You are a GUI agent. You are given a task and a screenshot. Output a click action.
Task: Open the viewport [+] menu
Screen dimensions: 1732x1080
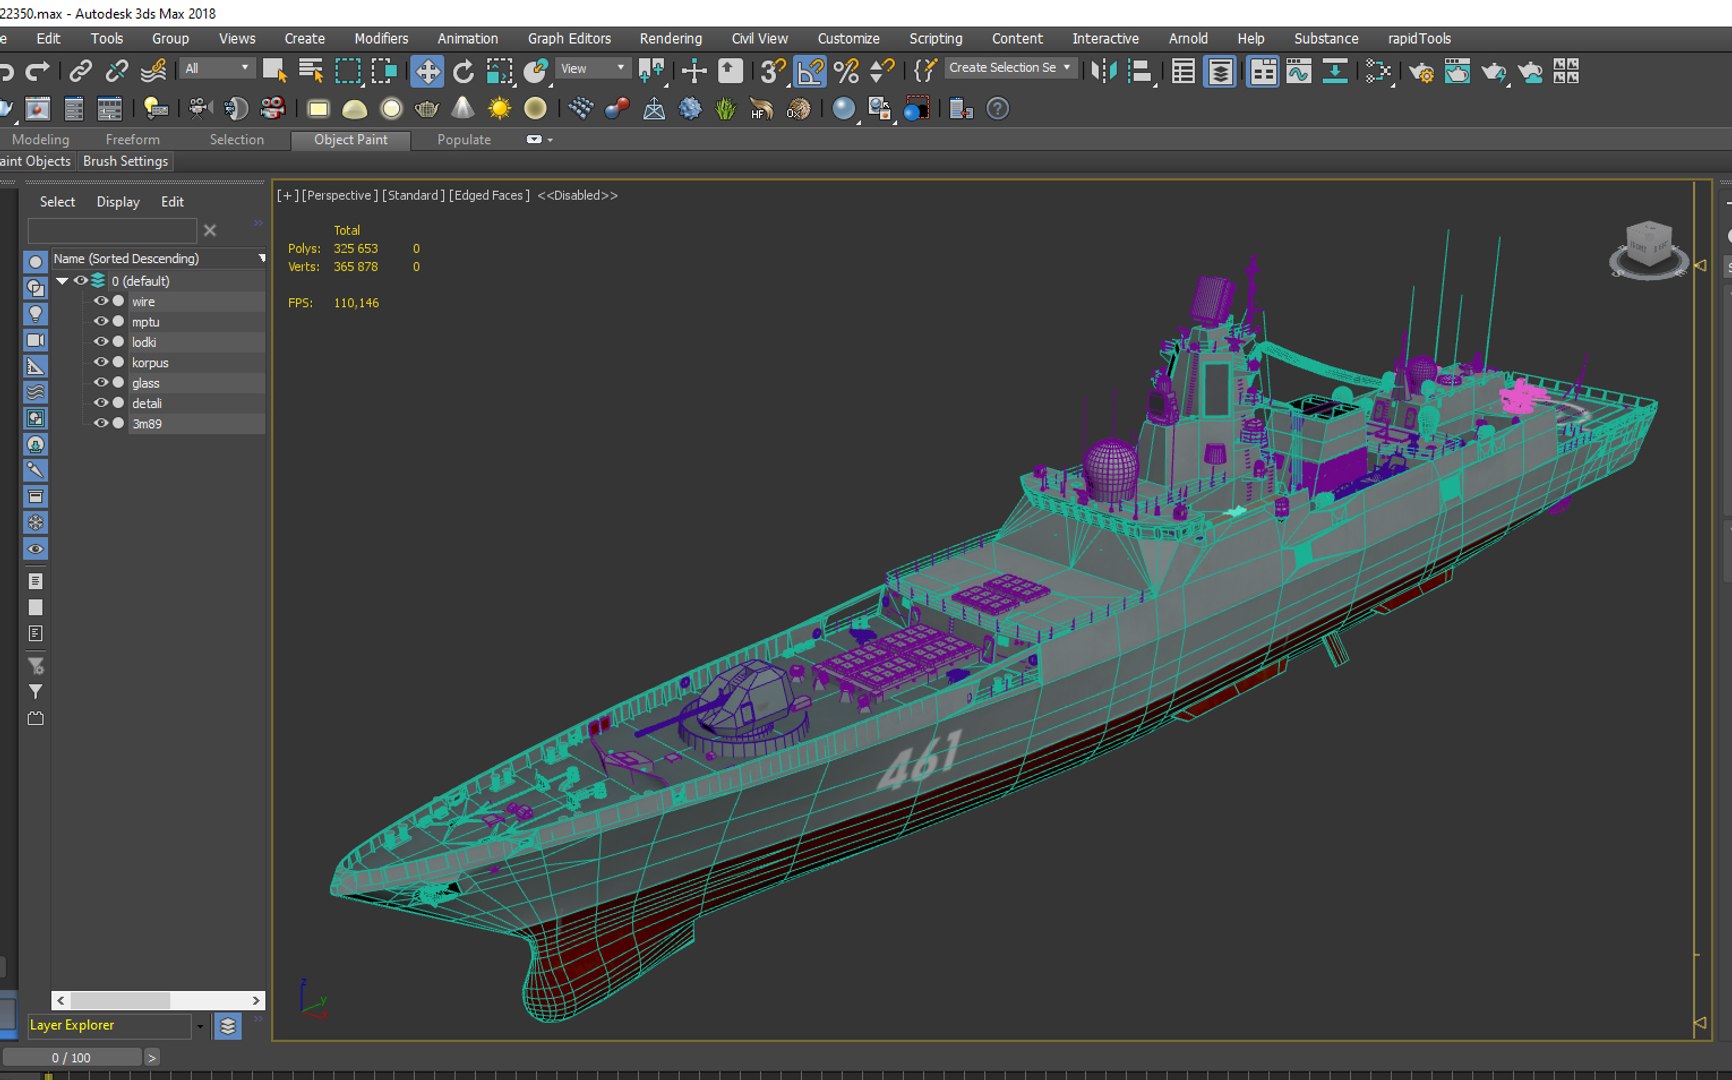(x=288, y=195)
